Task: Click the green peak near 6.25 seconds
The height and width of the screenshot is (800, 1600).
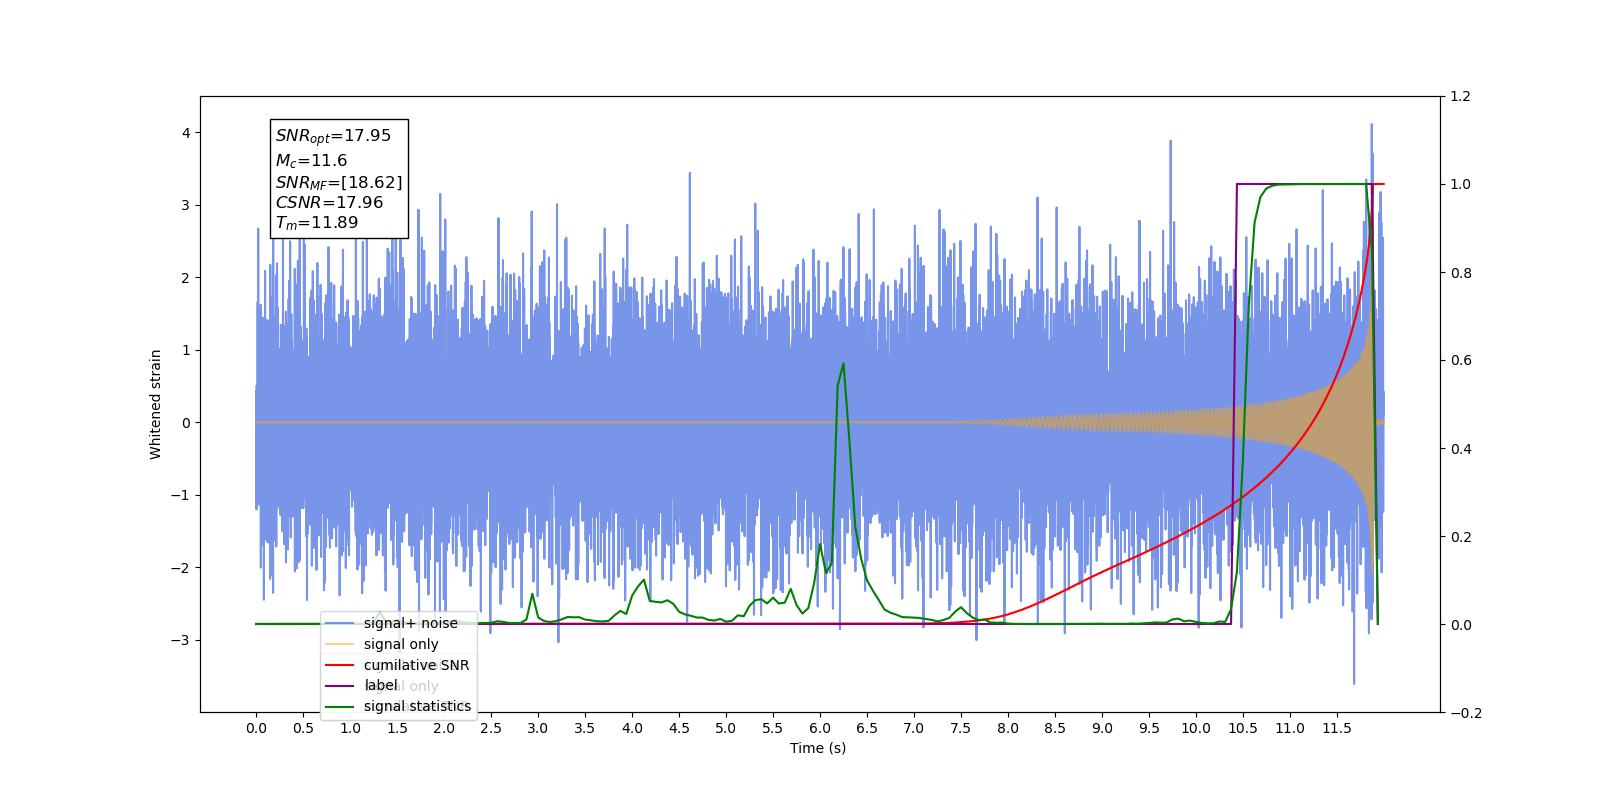Action: [843, 365]
